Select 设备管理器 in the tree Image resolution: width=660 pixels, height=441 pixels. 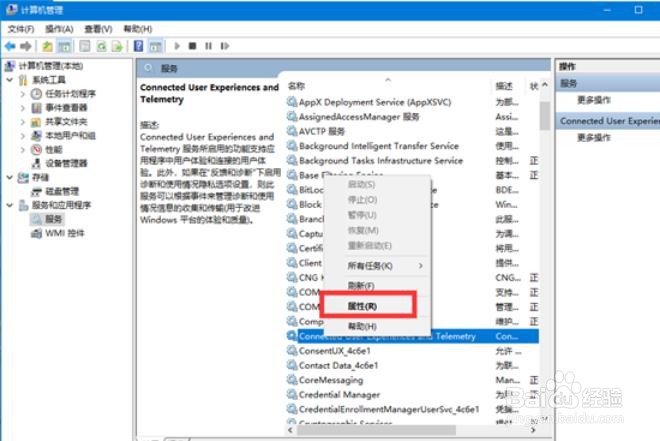66,163
